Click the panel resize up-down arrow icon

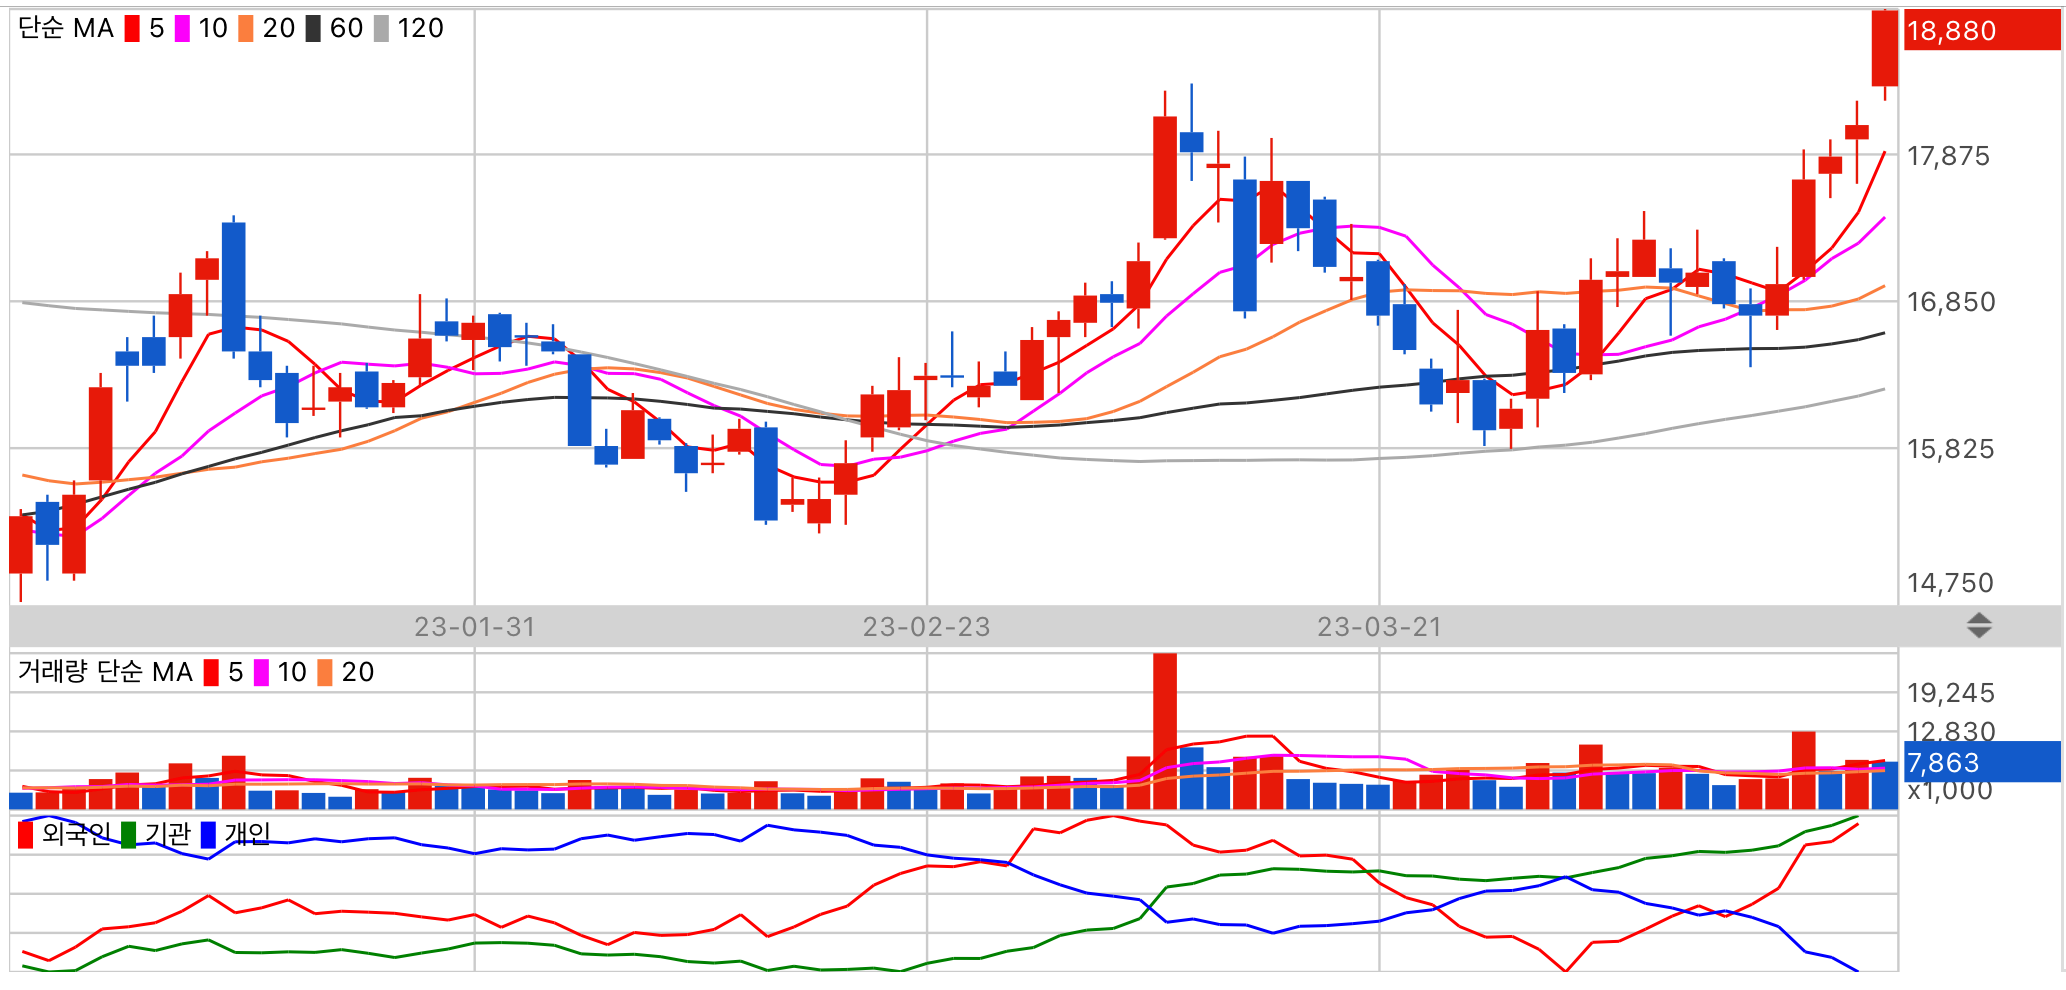1979,626
